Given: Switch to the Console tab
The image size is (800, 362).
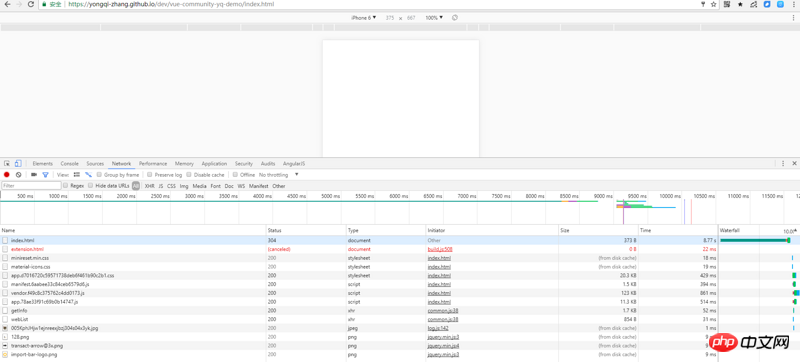Looking at the screenshot, I should tap(69, 164).
